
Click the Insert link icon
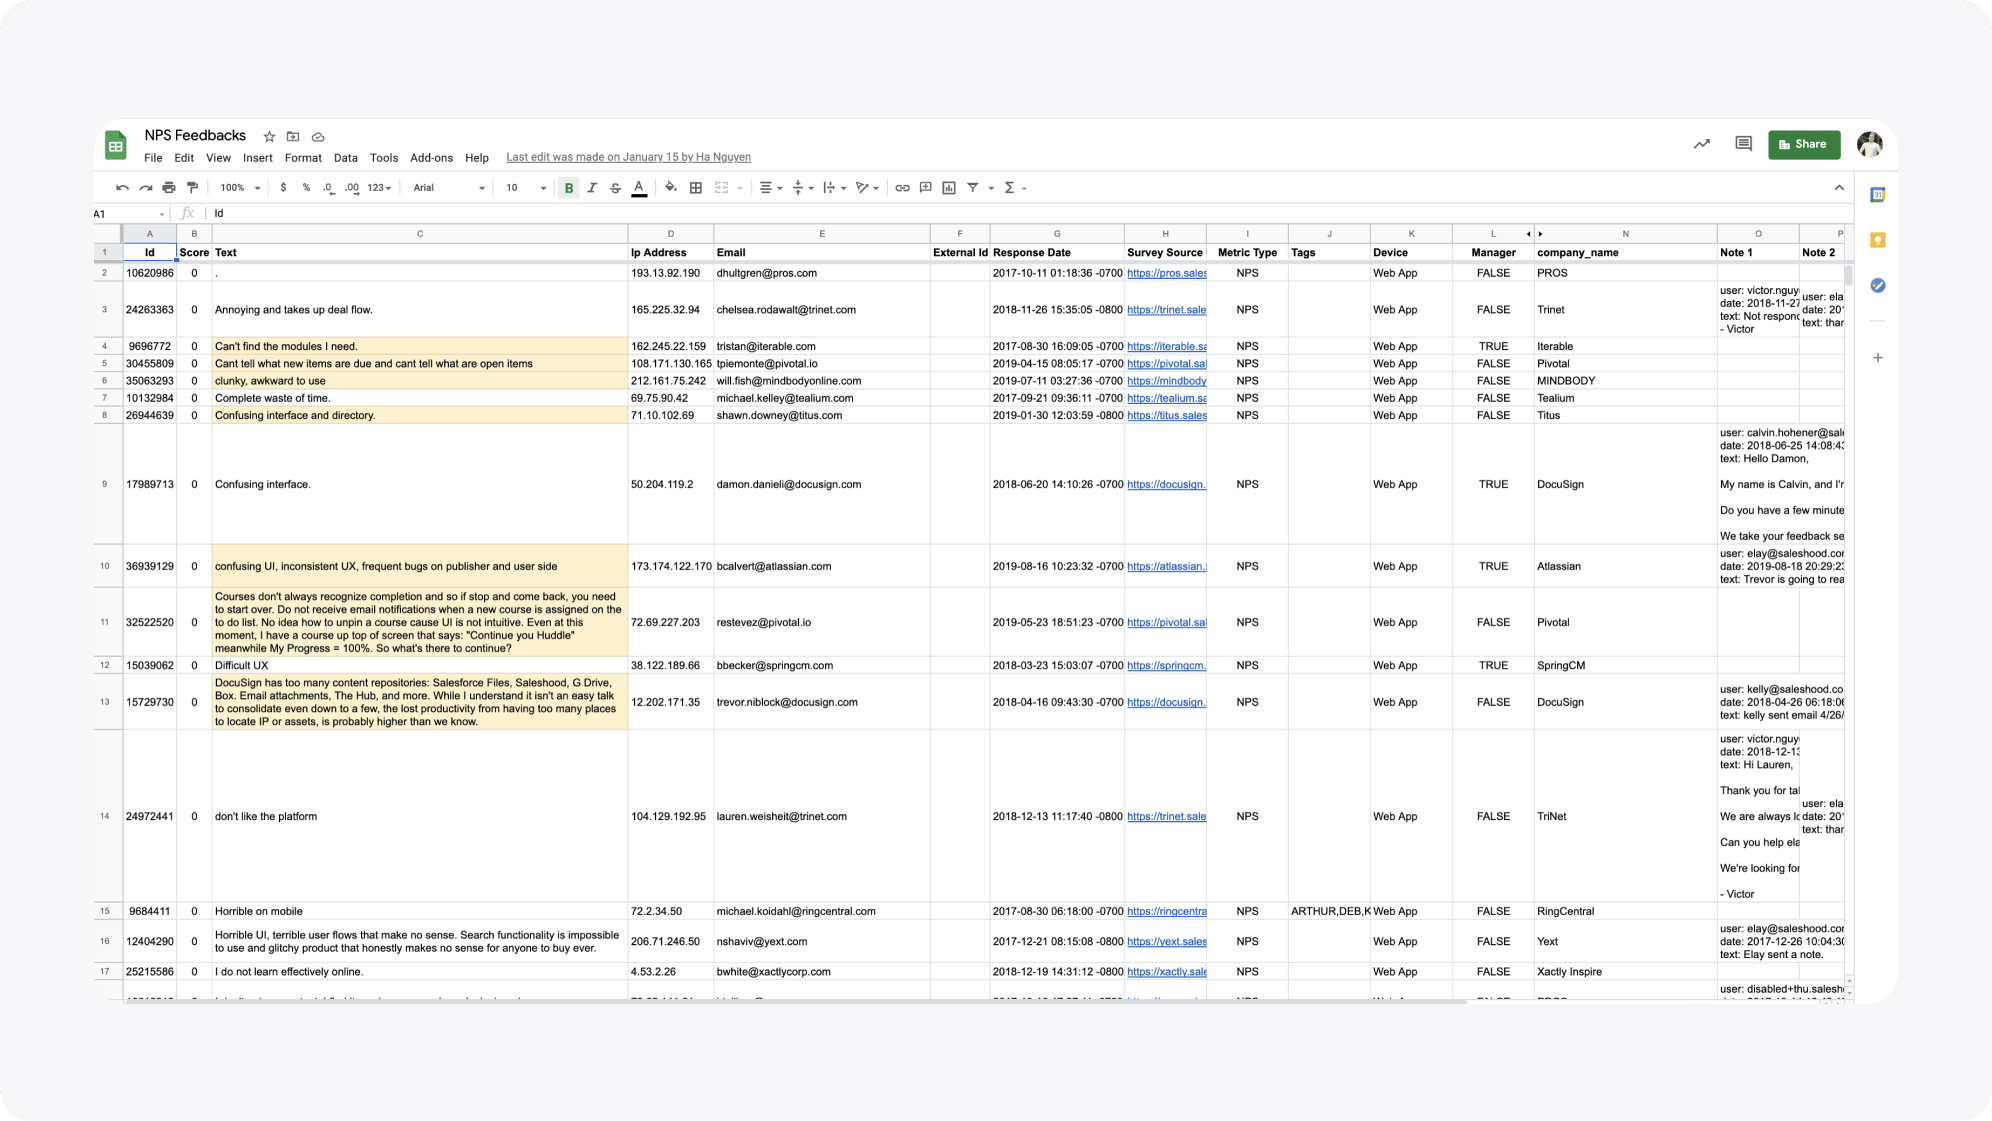(902, 188)
